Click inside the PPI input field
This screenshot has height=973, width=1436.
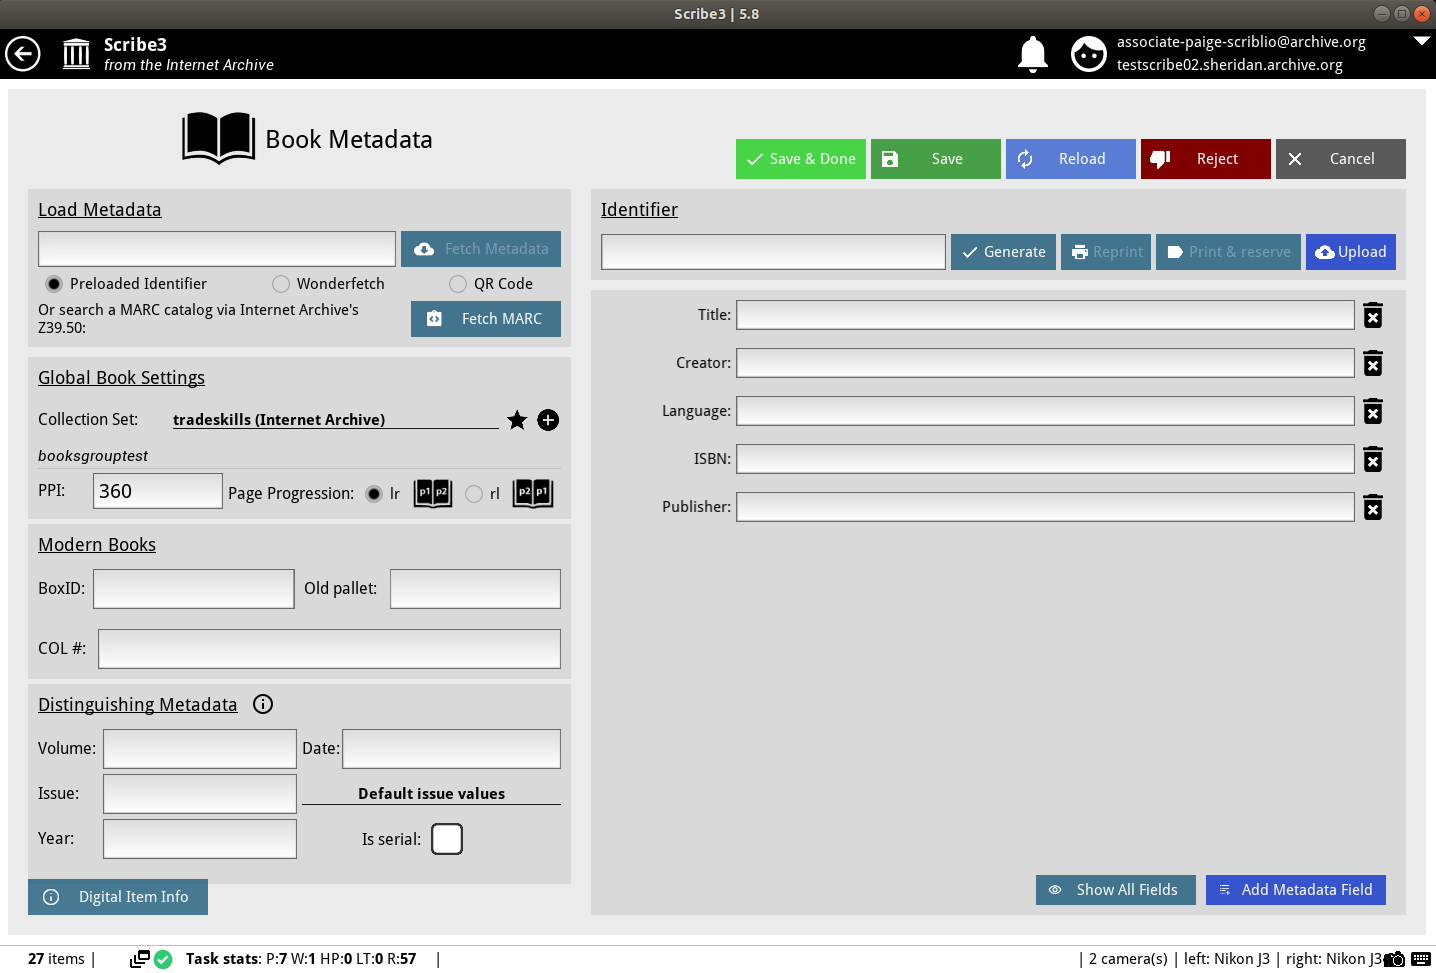tap(157, 490)
